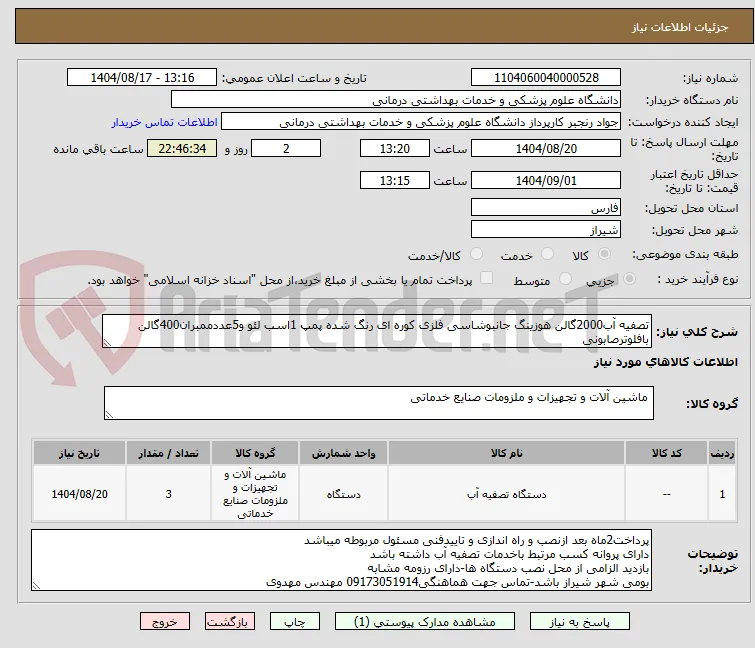Image resolution: width=755 pixels, height=648 pixels.
Task: Select the کالا/خدمت radio button
Action: (476, 254)
